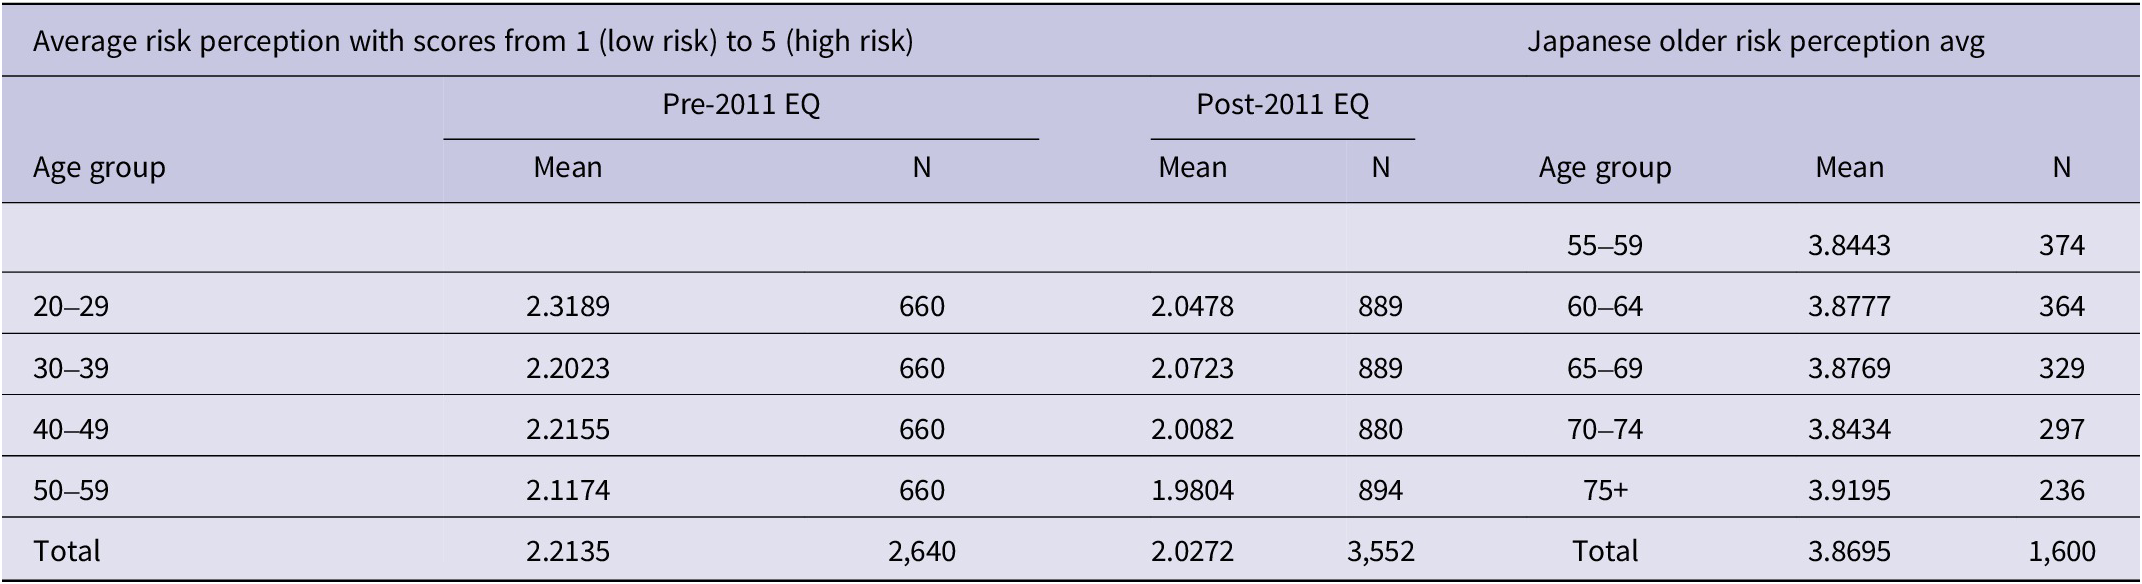Click the overall mean 3.8695 in Total row
Viewport: 2142px width, 584px height.
pos(1848,551)
